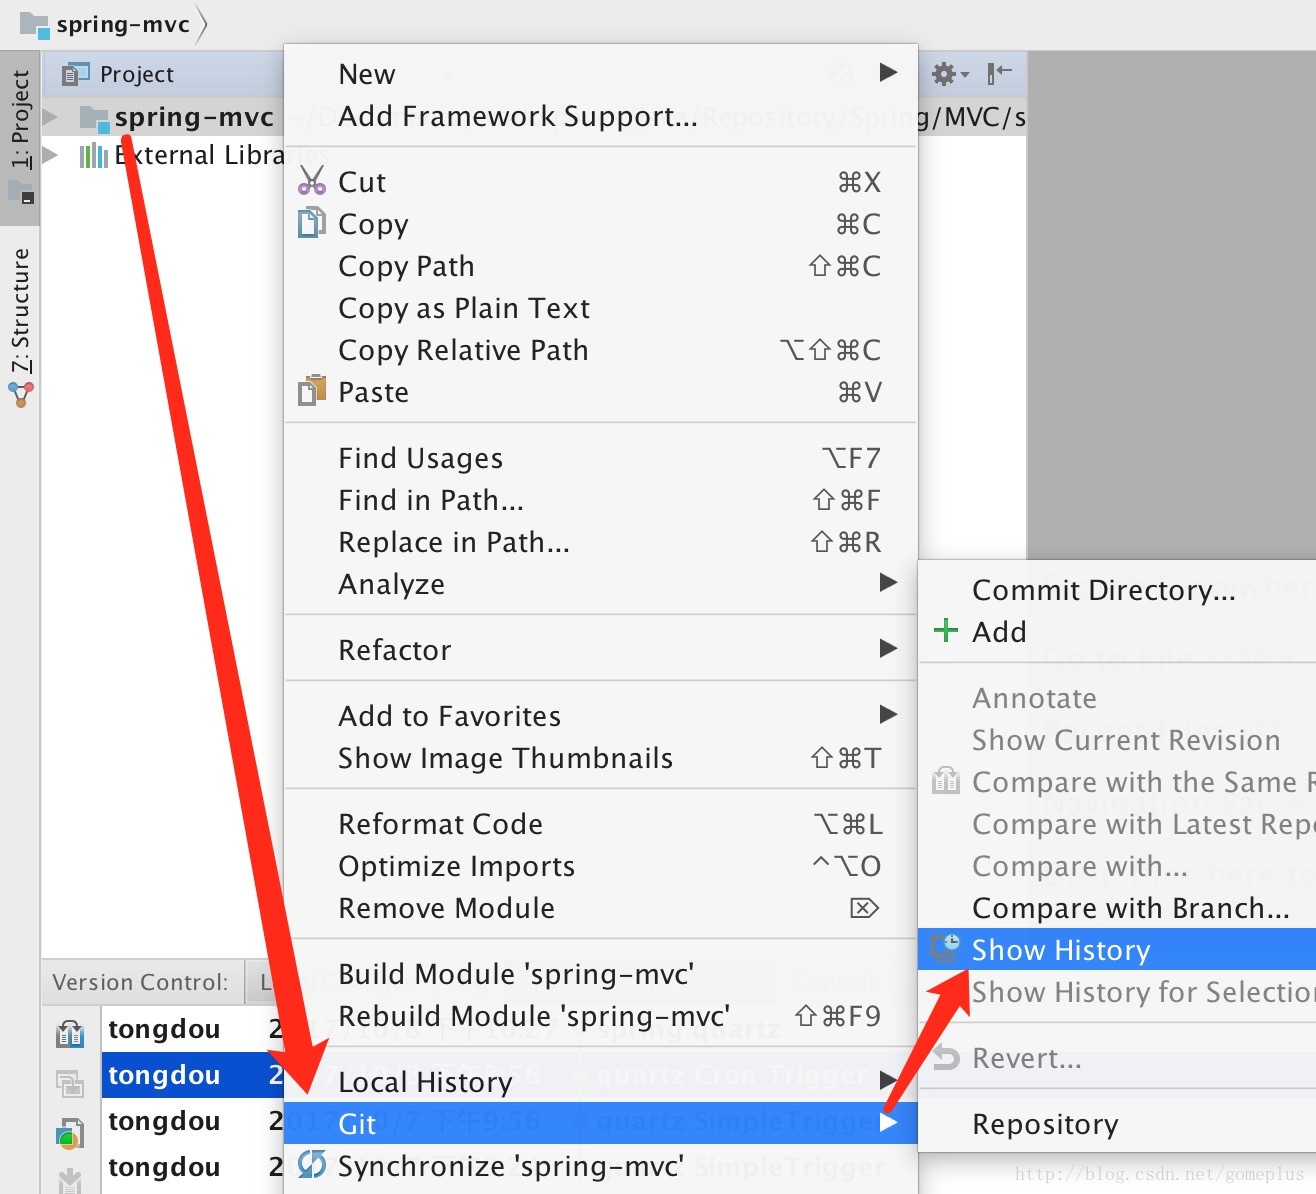Open the New submenu arrow
Image resolution: width=1316 pixels, height=1194 pixels.
click(x=888, y=73)
